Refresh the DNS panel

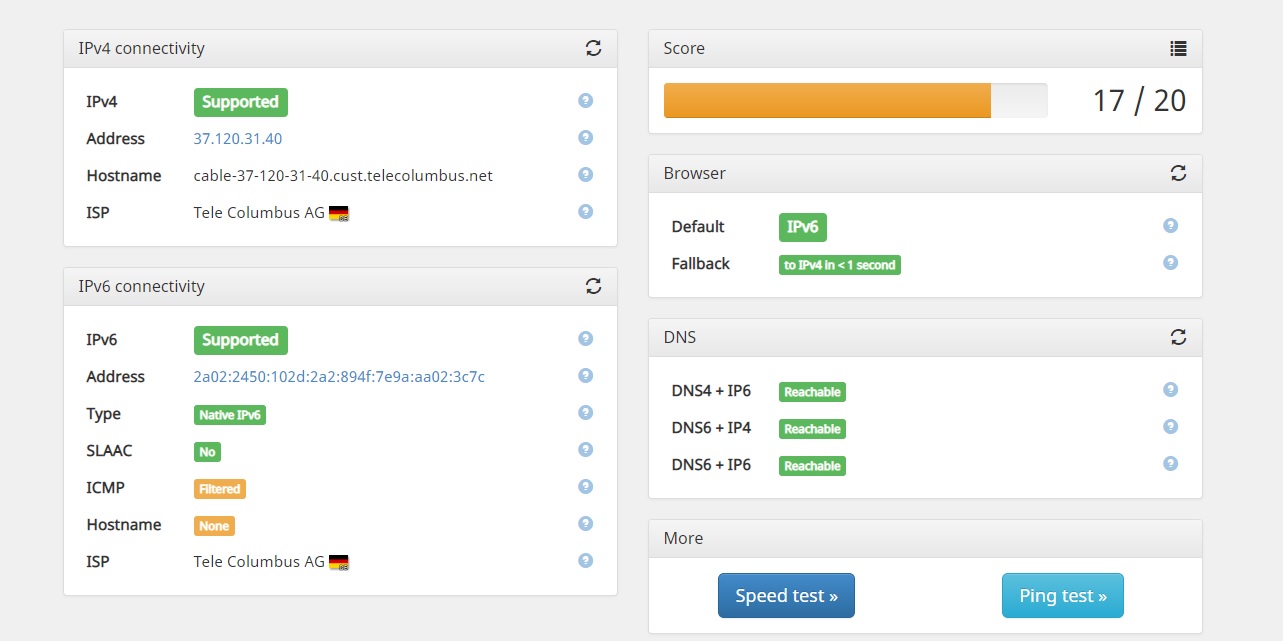pyautogui.click(x=1178, y=337)
